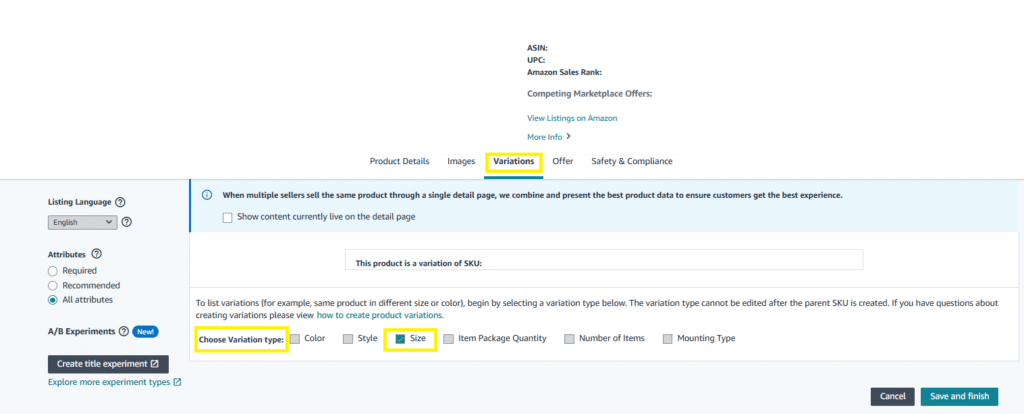
Task: Switch to the Product Details tab
Action: [x=399, y=161]
